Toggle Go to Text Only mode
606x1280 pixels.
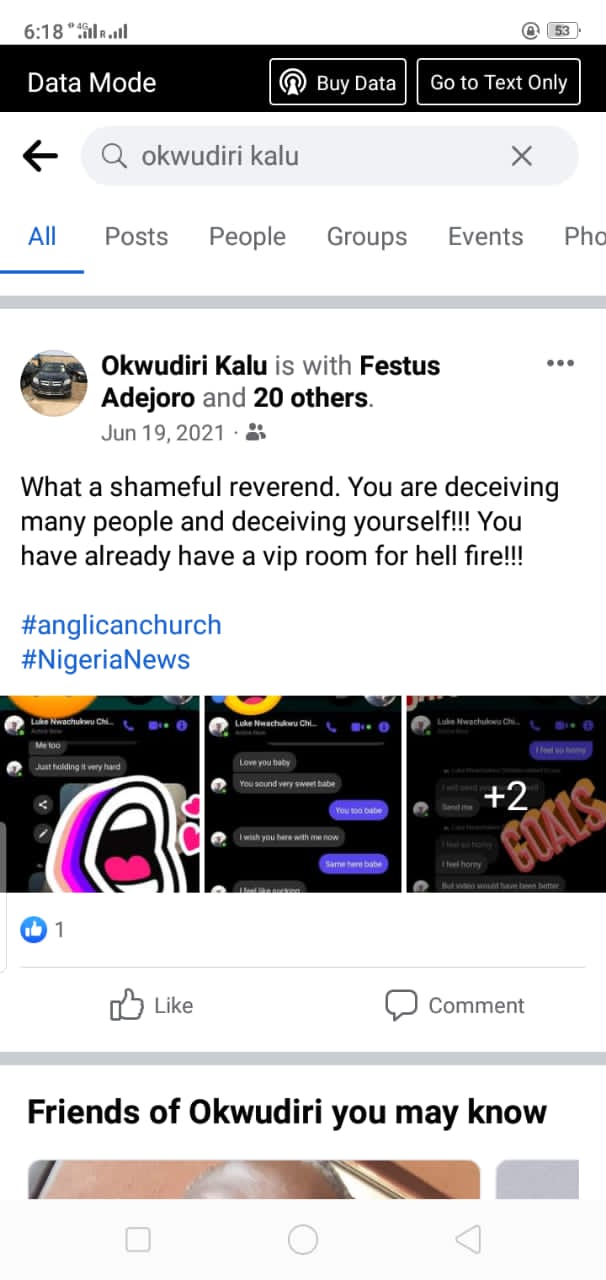(499, 82)
